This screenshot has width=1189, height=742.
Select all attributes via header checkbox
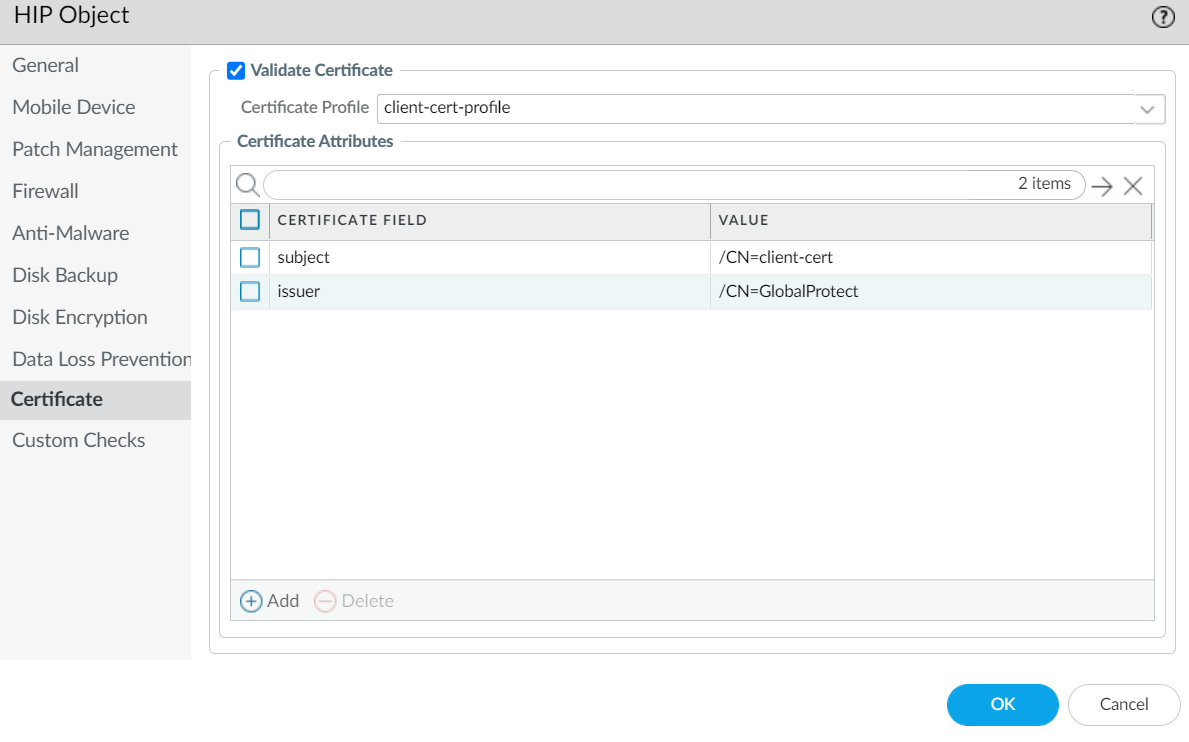249,219
